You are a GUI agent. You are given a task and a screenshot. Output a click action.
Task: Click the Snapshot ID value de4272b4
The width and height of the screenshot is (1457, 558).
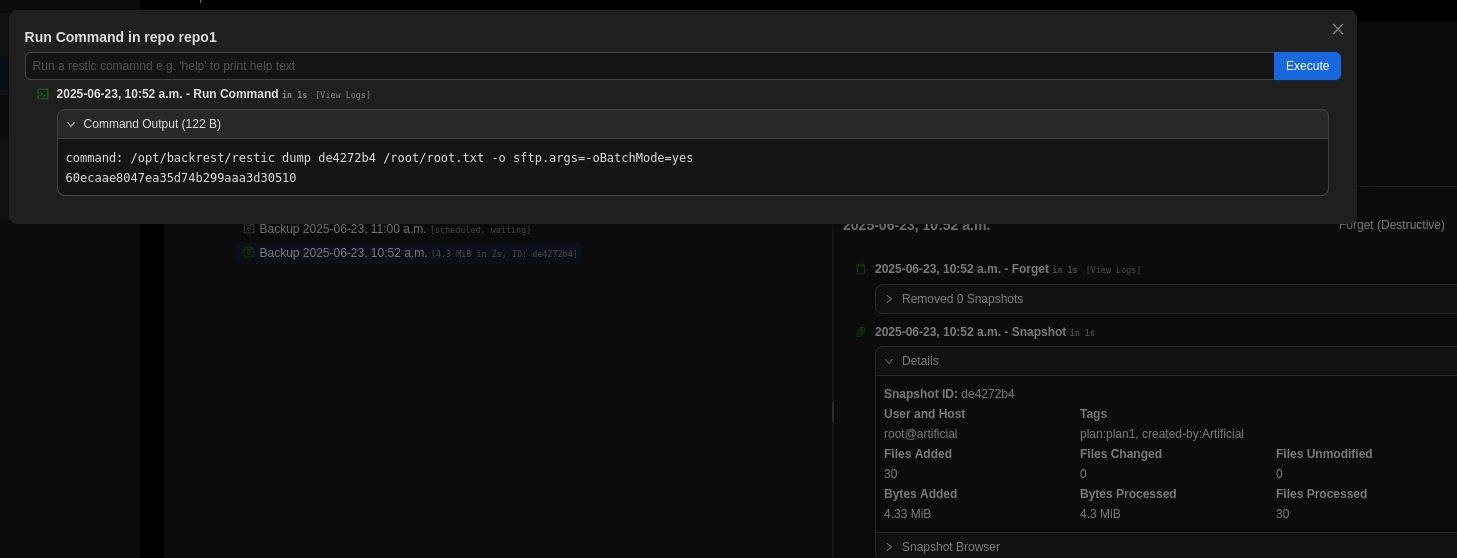click(987, 394)
